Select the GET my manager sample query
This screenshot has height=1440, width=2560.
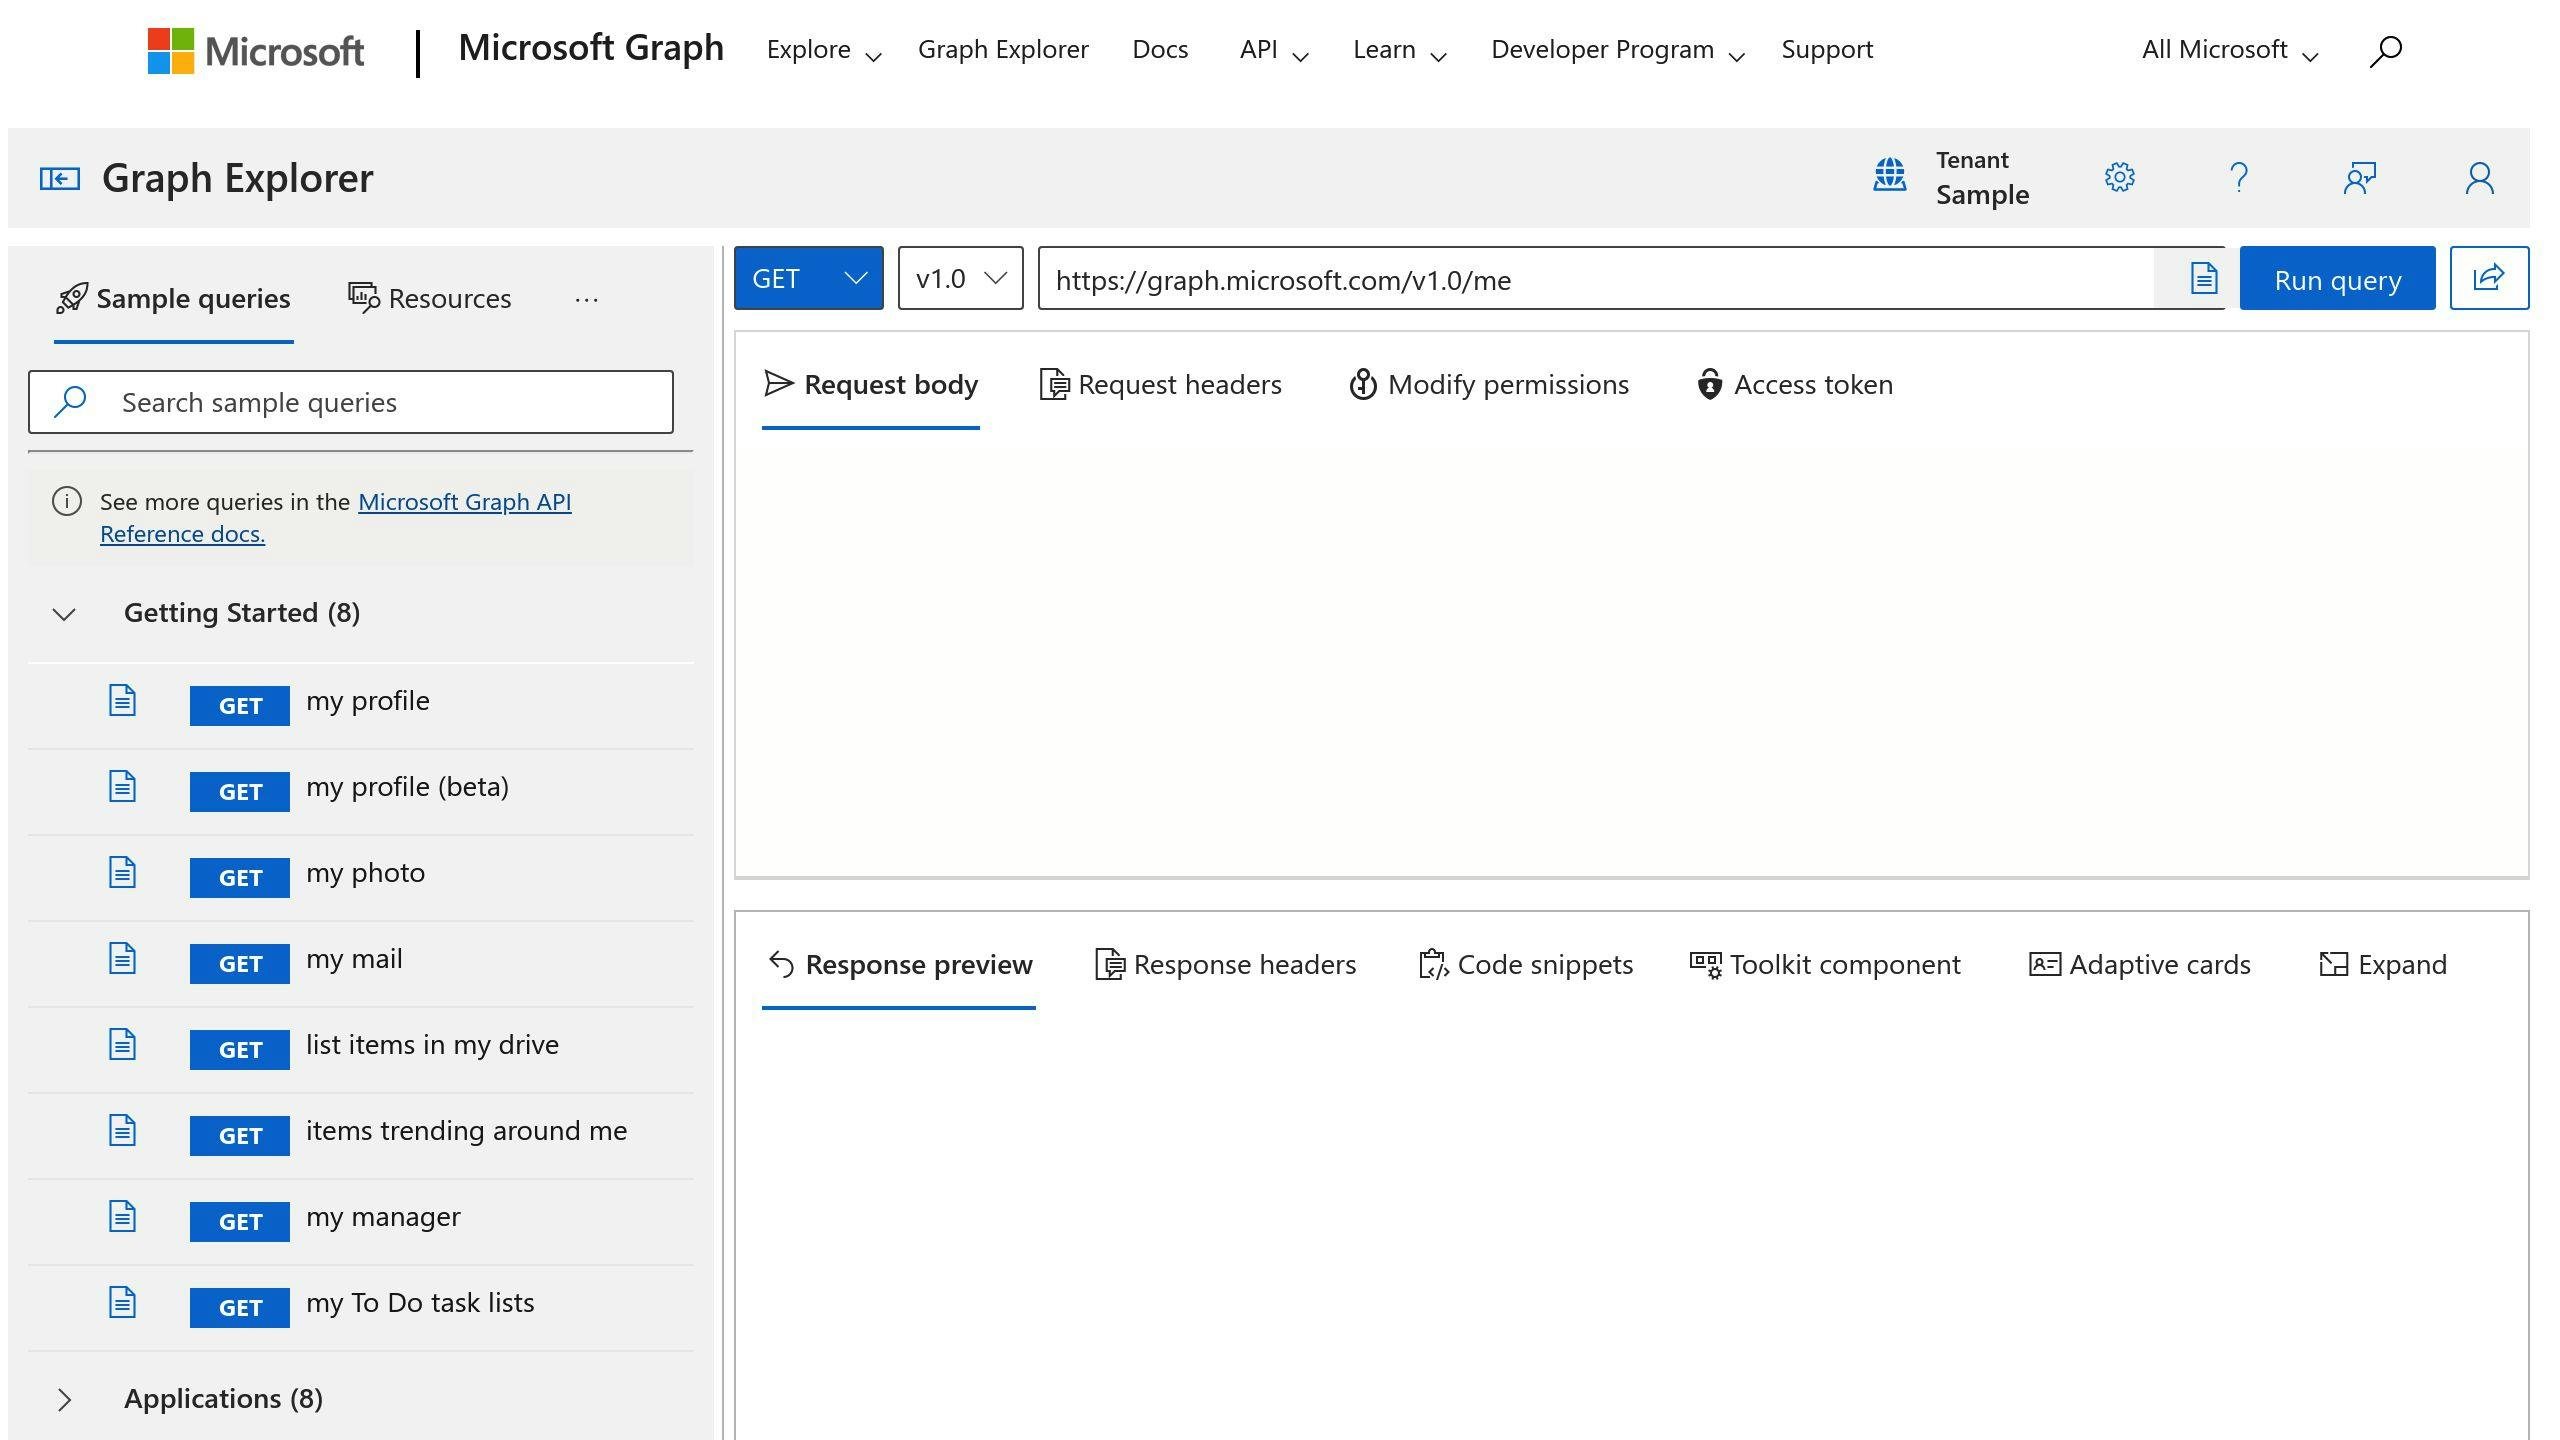point(360,1222)
